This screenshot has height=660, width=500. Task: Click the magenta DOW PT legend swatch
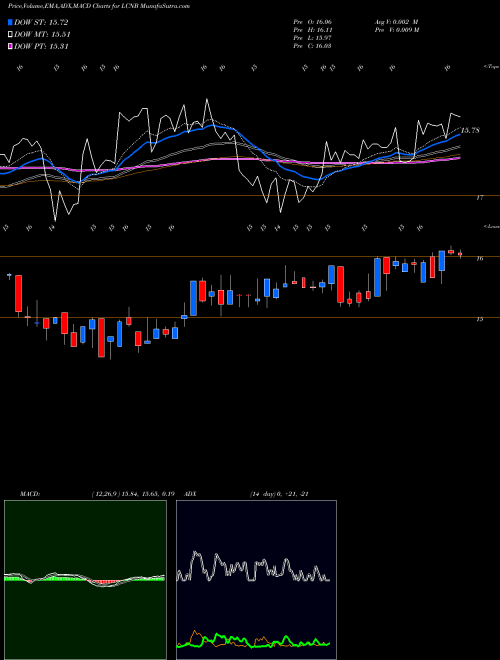click(x=10, y=46)
